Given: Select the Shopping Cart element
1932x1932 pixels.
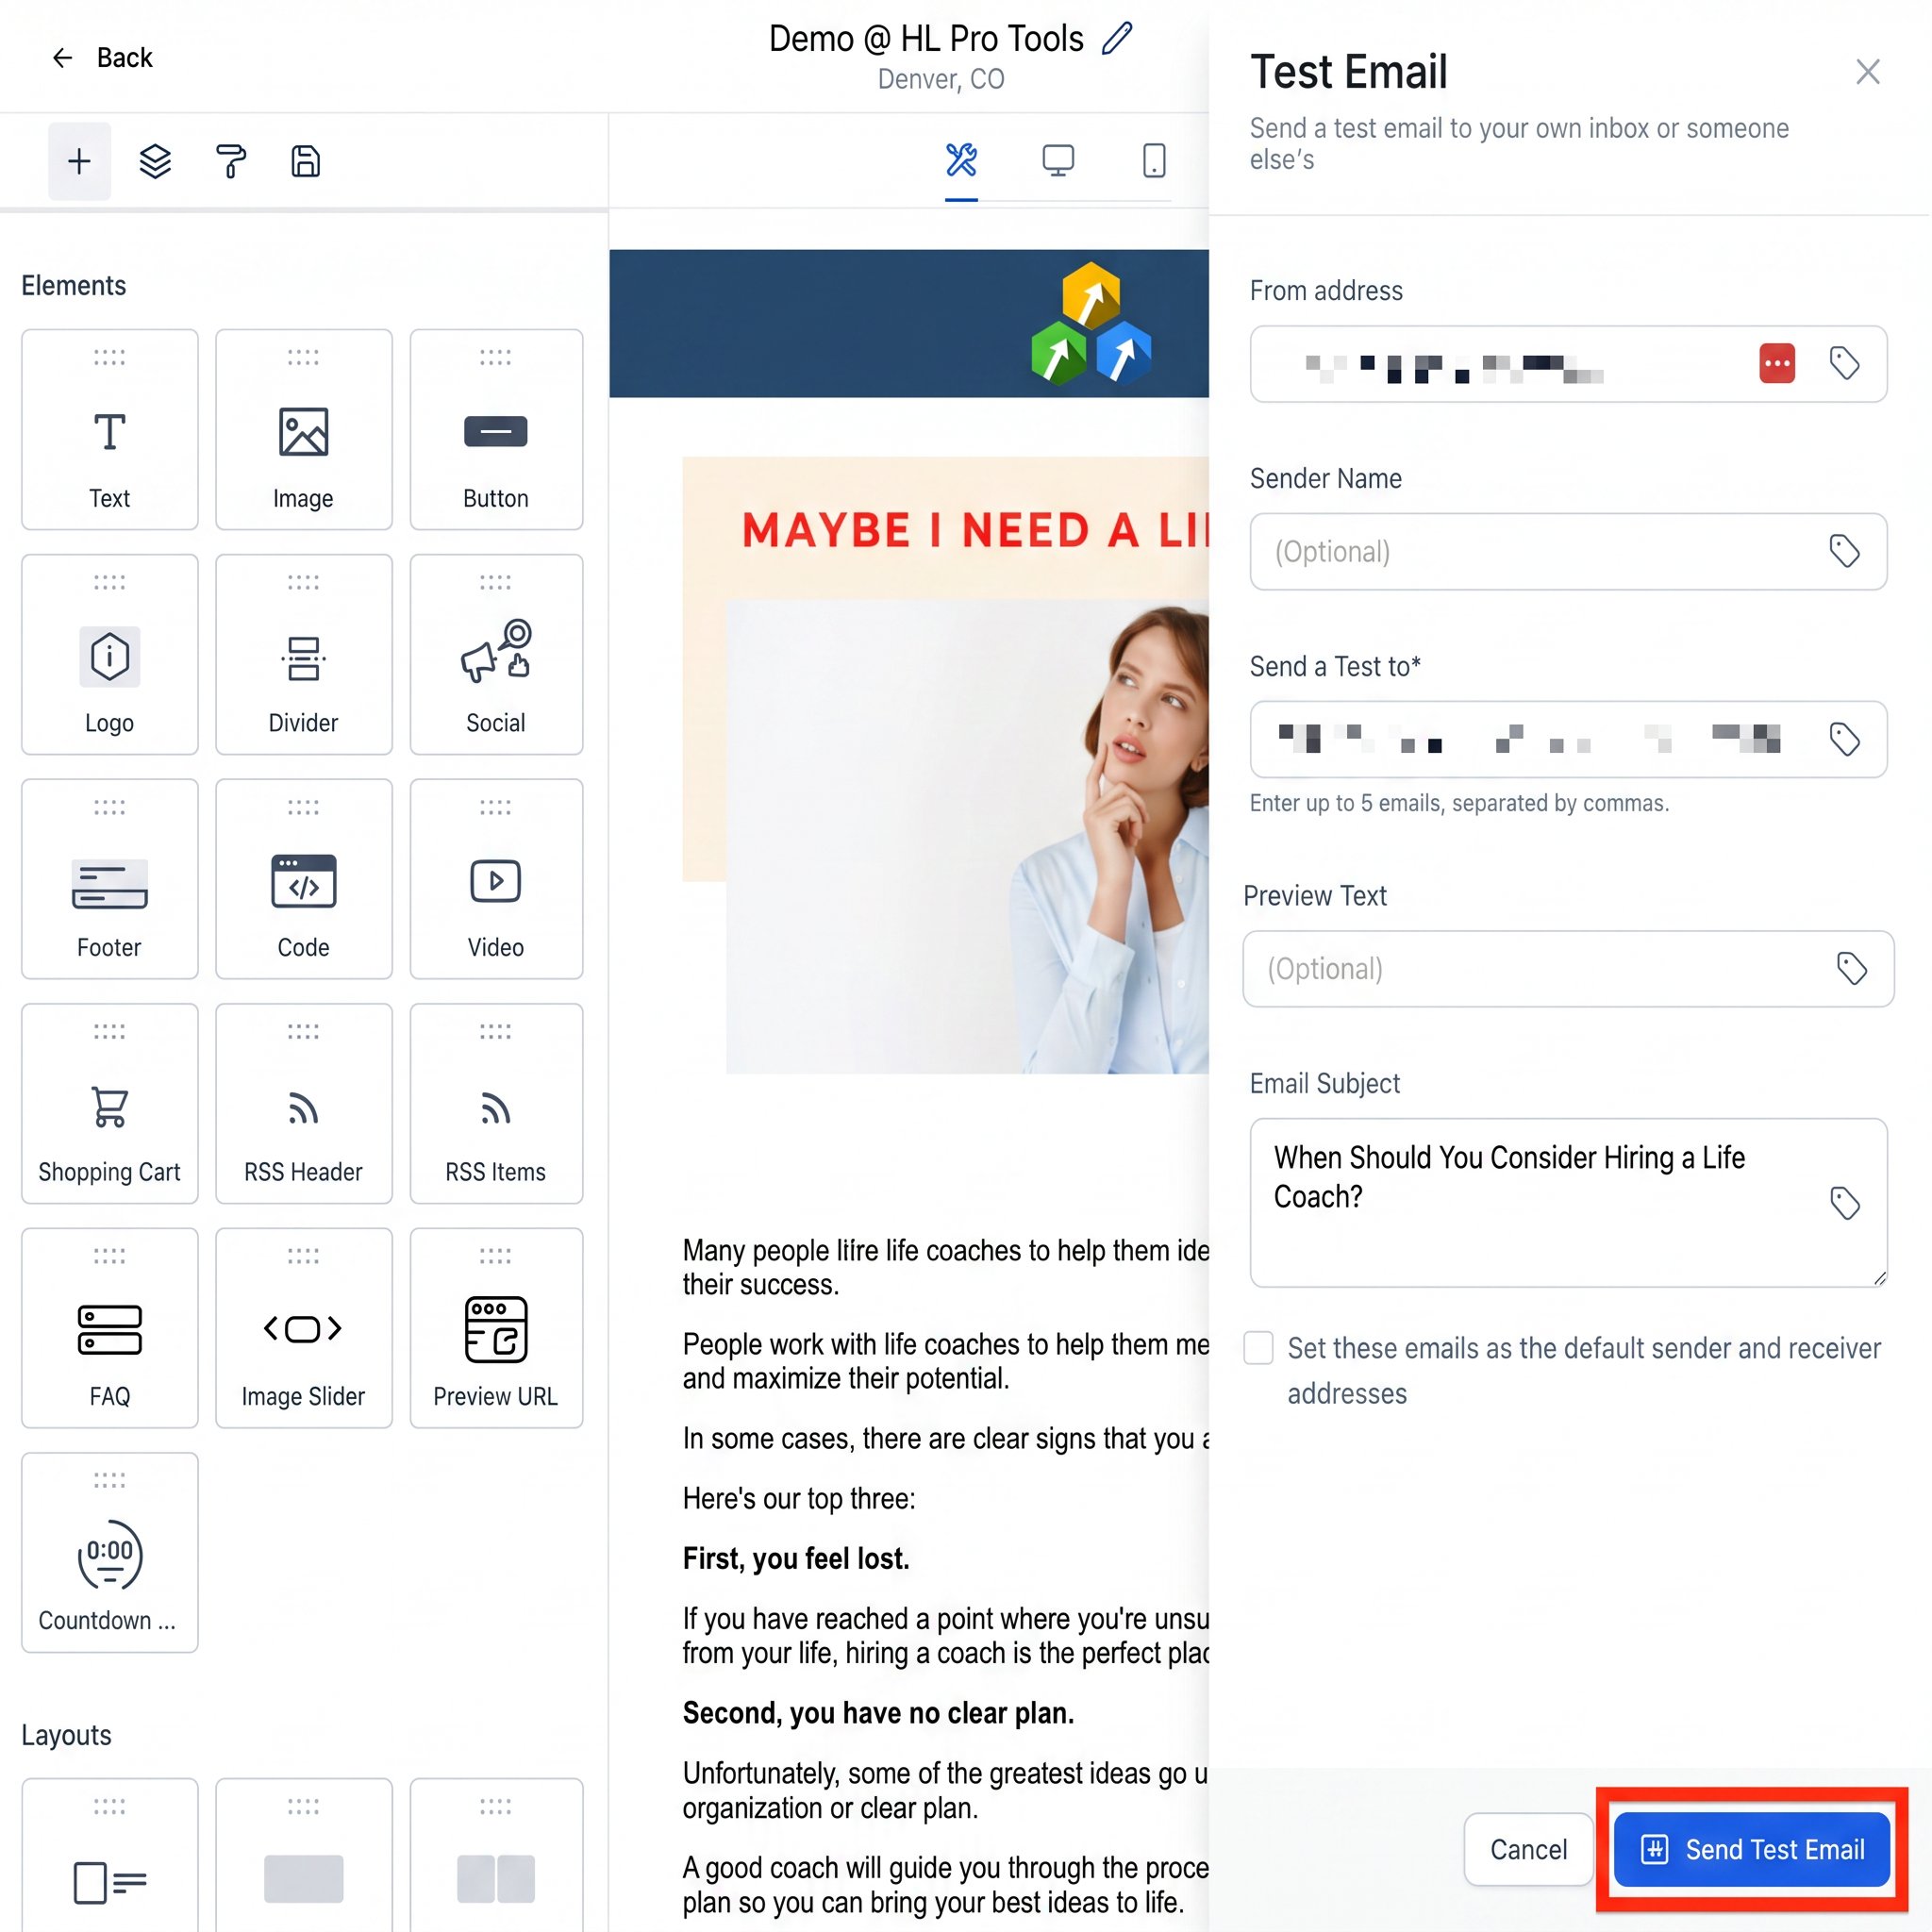Looking at the screenshot, I should click(110, 1104).
